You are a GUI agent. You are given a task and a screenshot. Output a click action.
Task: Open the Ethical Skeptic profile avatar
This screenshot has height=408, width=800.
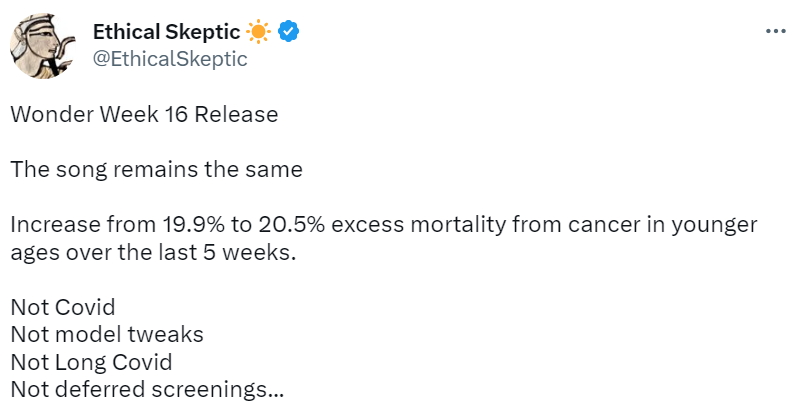pyautogui.click(x=46, y=46)
